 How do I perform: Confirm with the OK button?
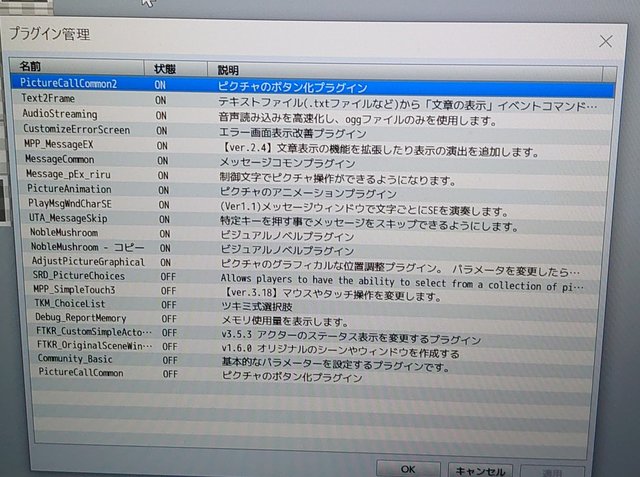click(x=408, y=469)
